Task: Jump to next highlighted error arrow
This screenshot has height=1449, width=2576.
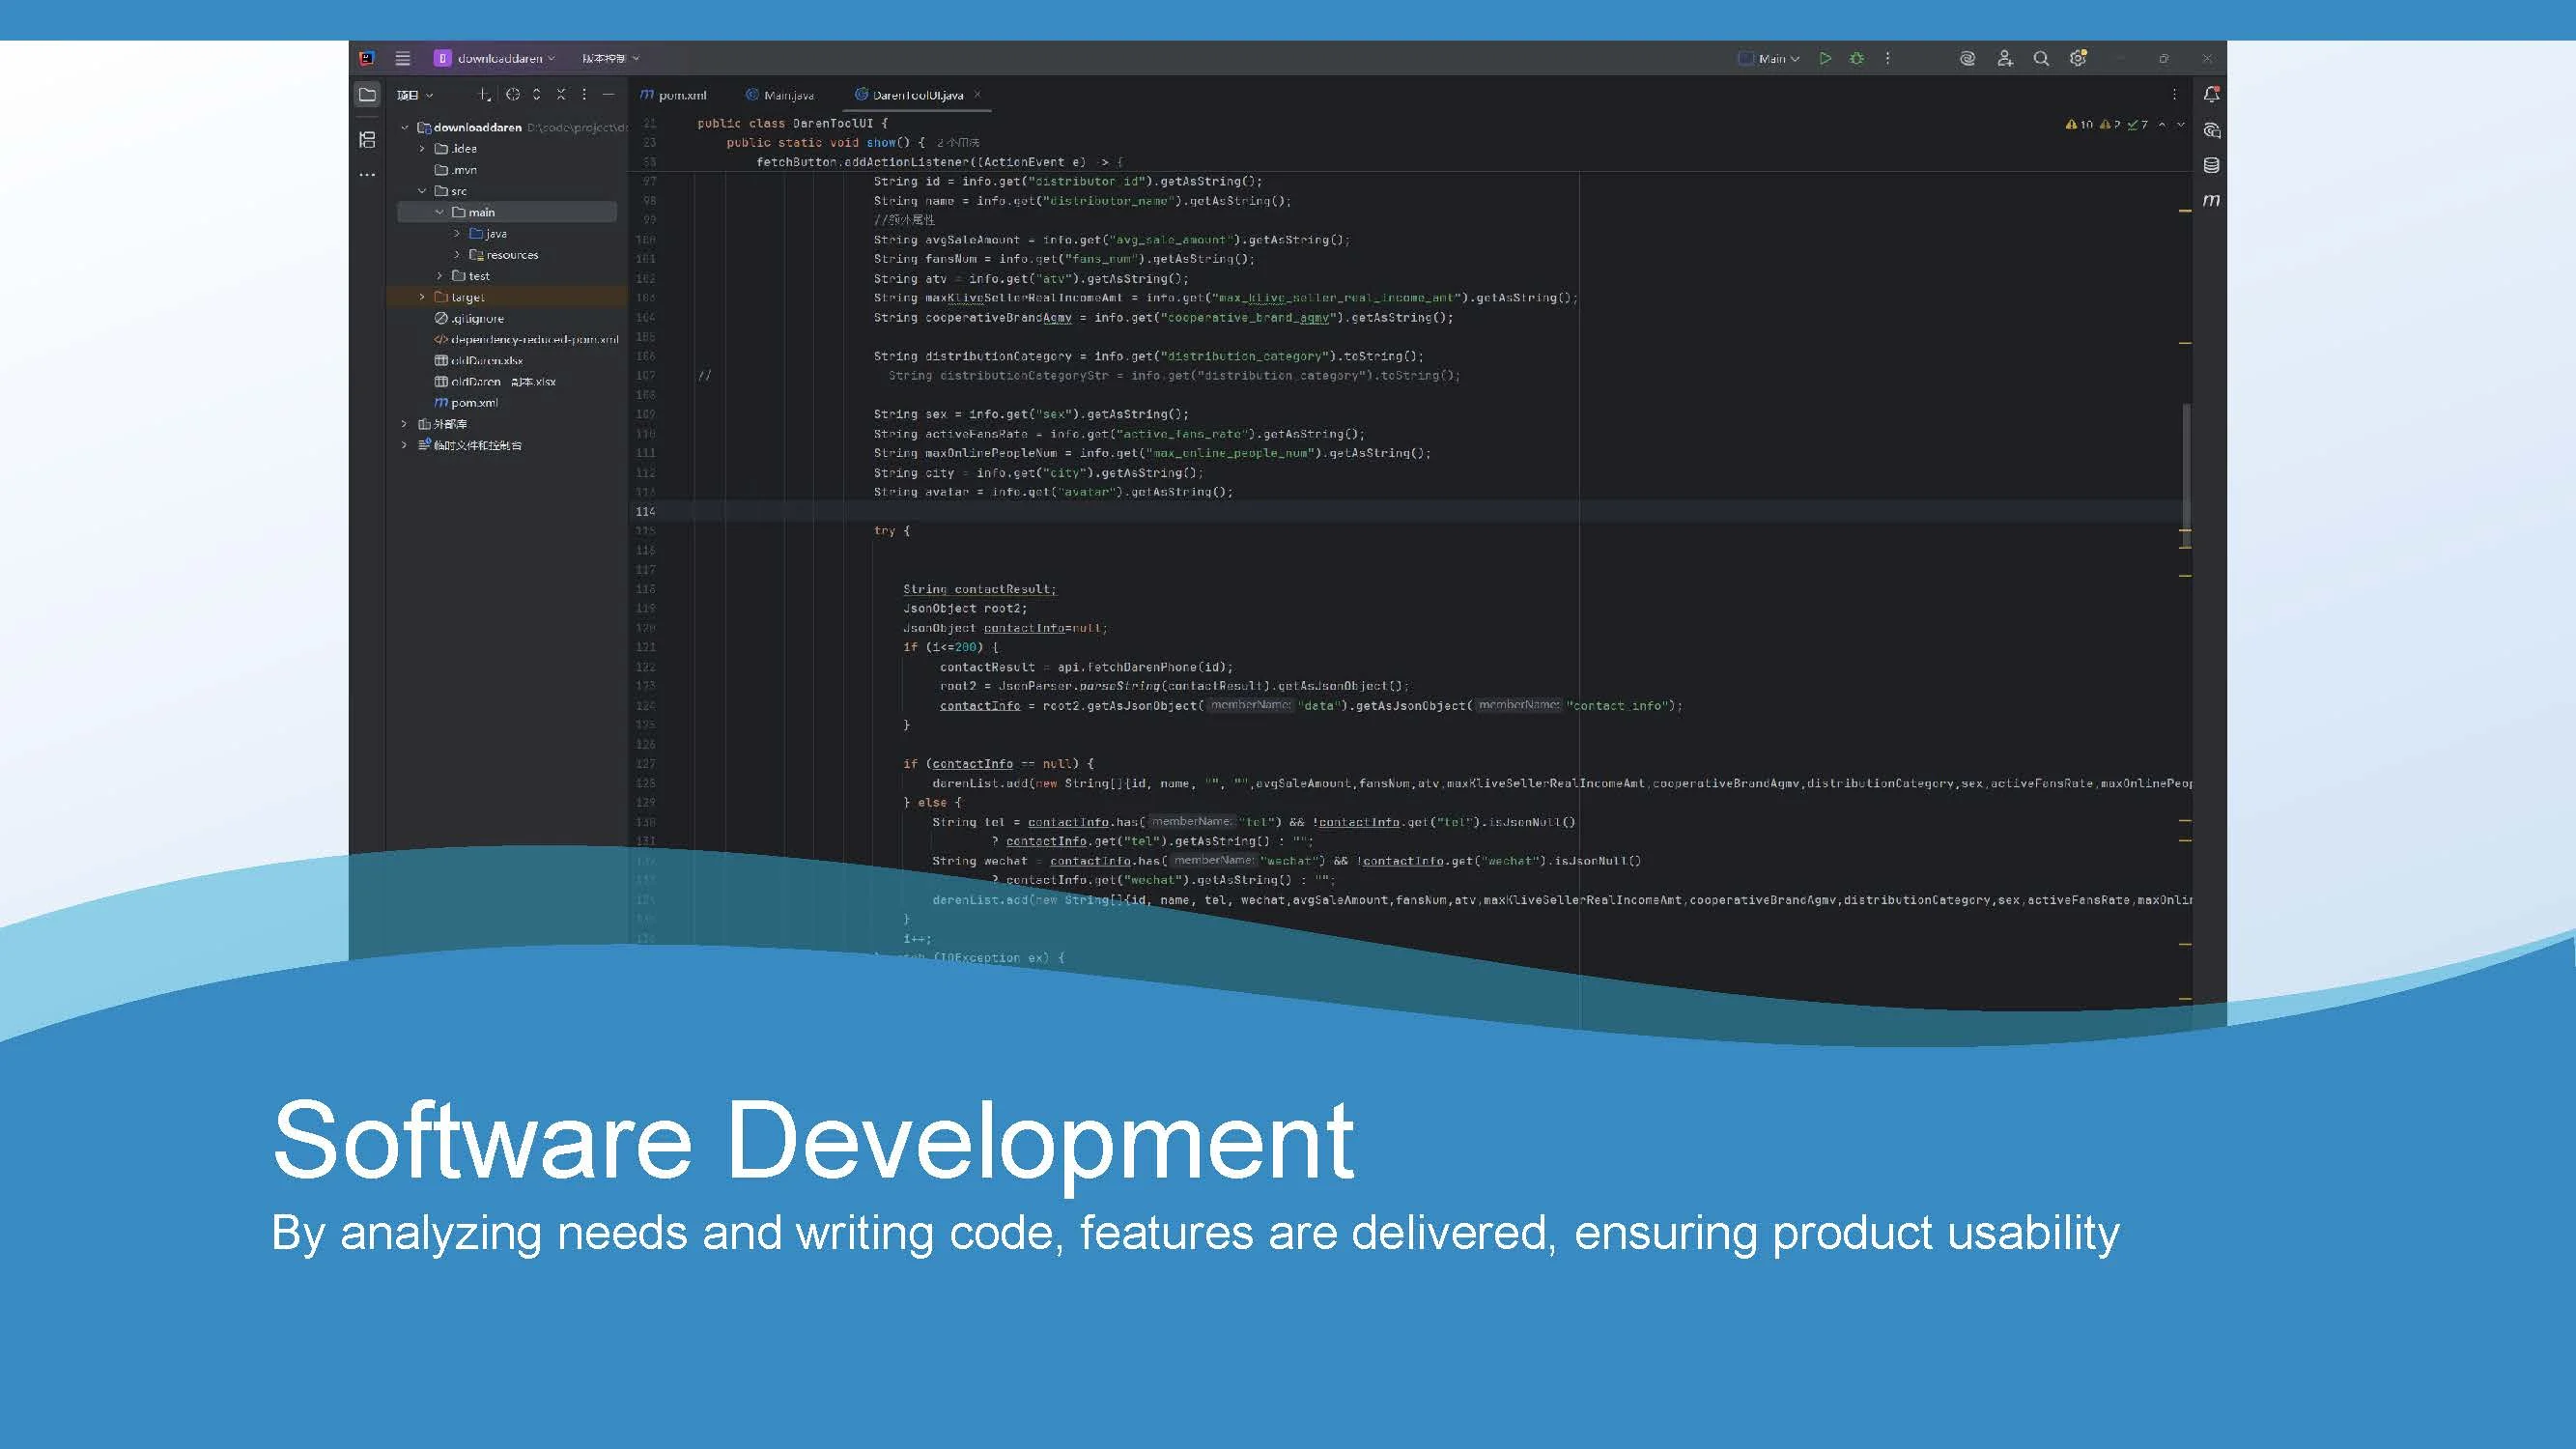Action: click(2181, 125)
